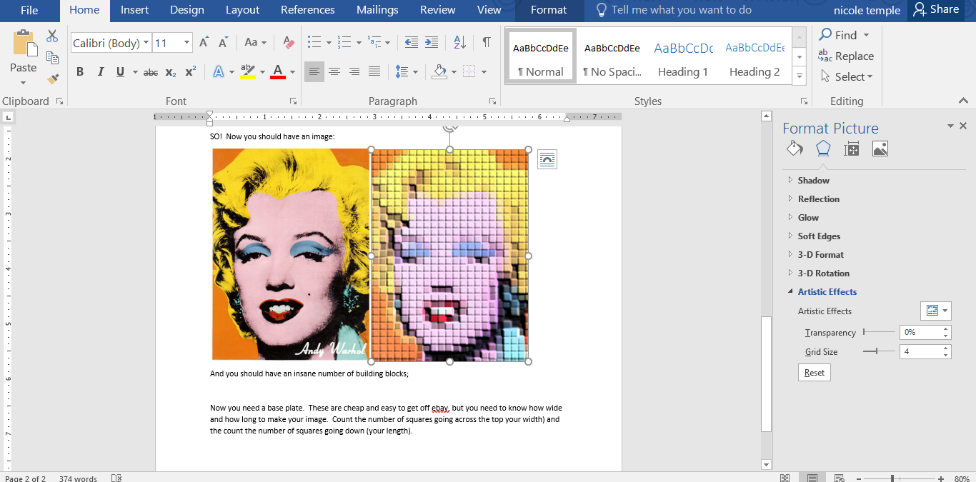Collapse the ribbon with the caret
This screenshot has height=482, width=976.
point(964,100)
